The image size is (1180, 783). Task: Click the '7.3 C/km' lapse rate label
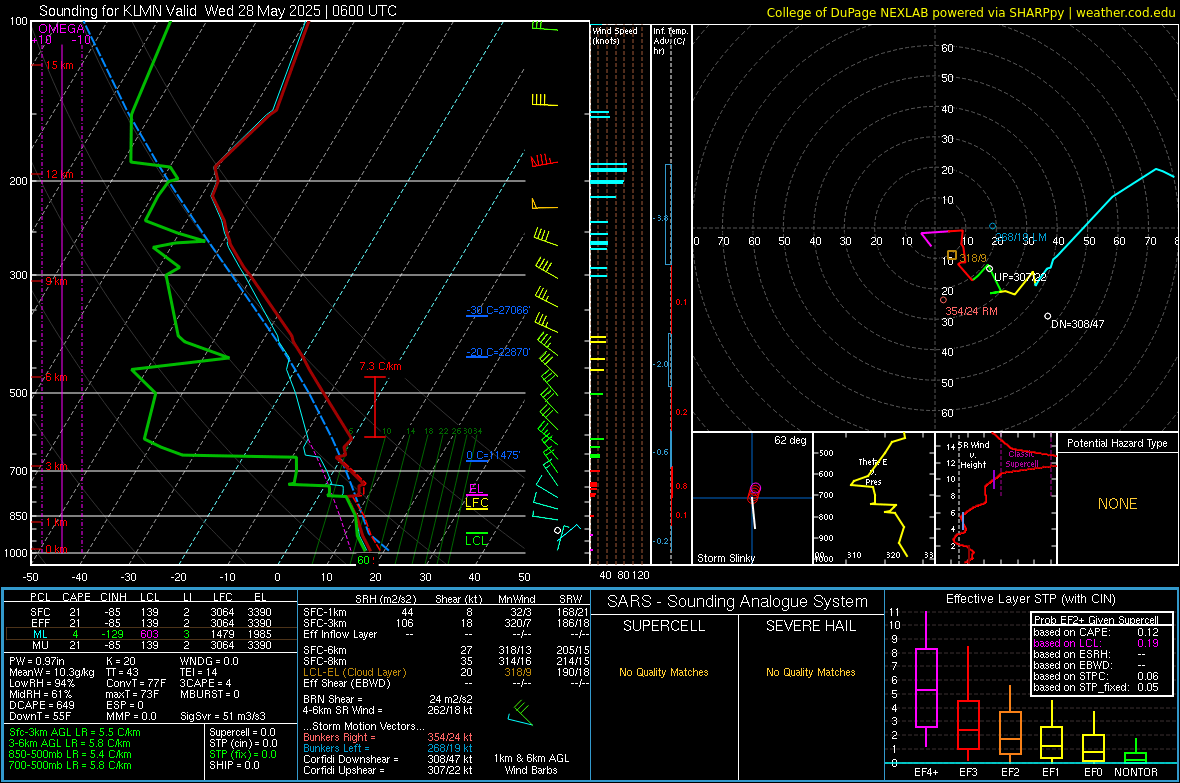click(380, 367)
